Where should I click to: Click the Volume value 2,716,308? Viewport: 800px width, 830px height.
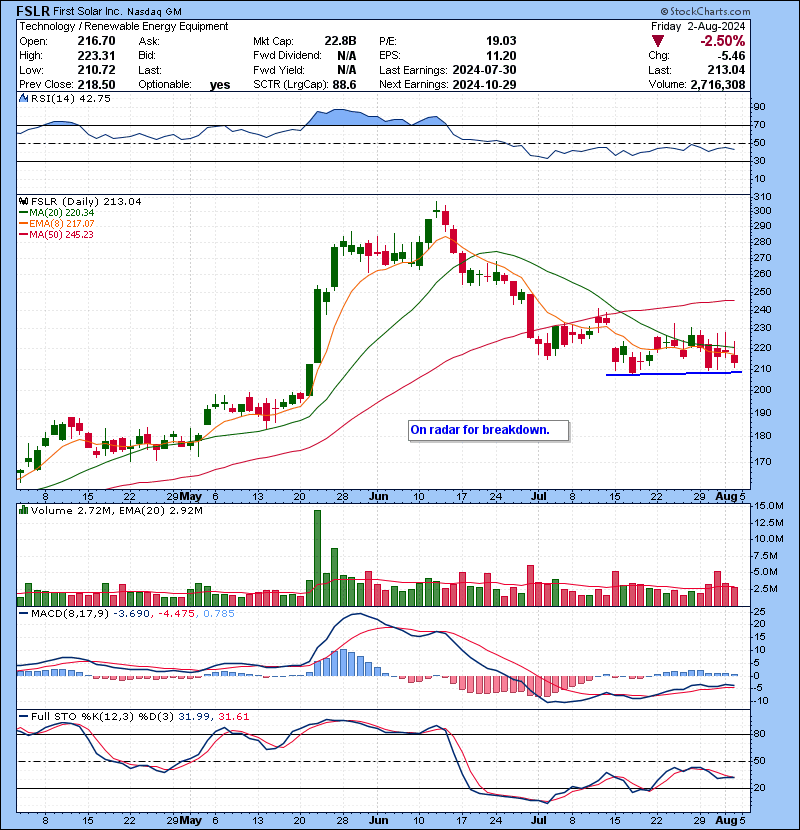coord(717,84)
